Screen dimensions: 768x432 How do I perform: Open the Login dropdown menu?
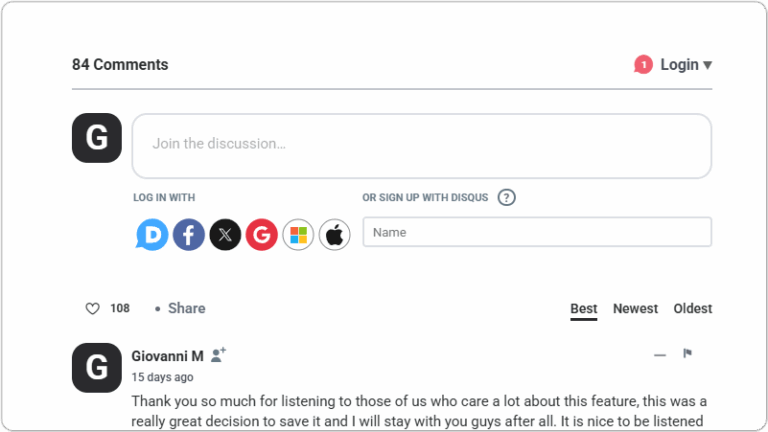pyautogui.click(x=685, y=65)
